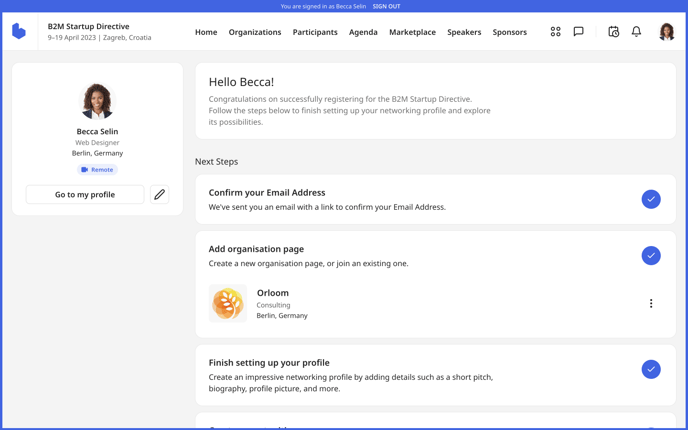Open the Marketplace menu item
Viewport: 688px width, 430px height.
[412, 32]
